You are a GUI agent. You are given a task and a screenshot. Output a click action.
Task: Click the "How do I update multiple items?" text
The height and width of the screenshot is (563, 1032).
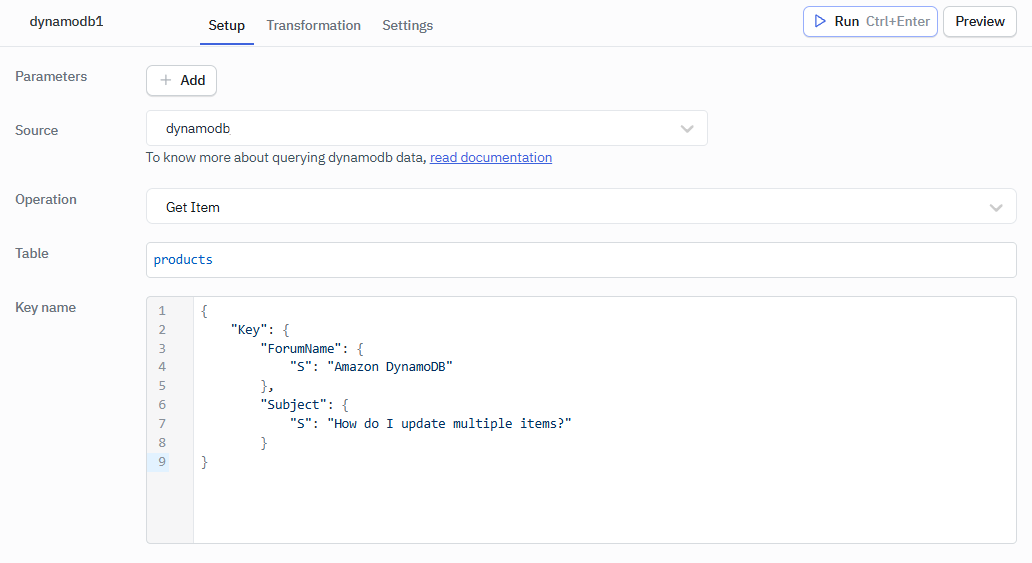tap(448, 424)
